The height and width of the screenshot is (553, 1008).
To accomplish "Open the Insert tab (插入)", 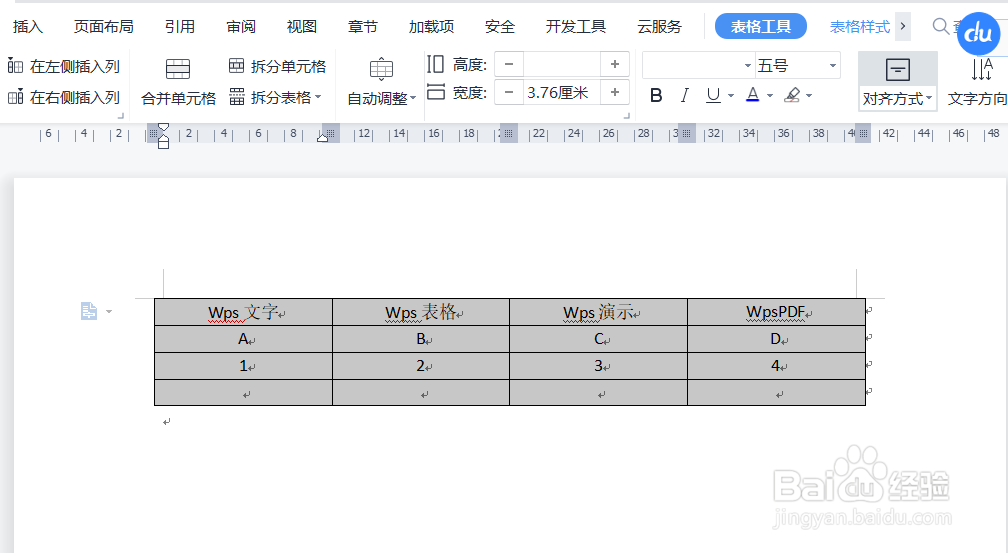I will tap(28, 26).
